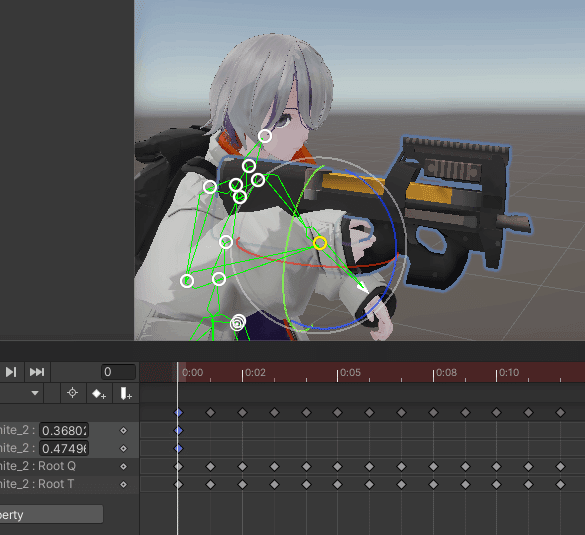This screenshot has height=535, width=585.
Task: Click the yellow selected bone handle on the arm
Action: (320, 243)
